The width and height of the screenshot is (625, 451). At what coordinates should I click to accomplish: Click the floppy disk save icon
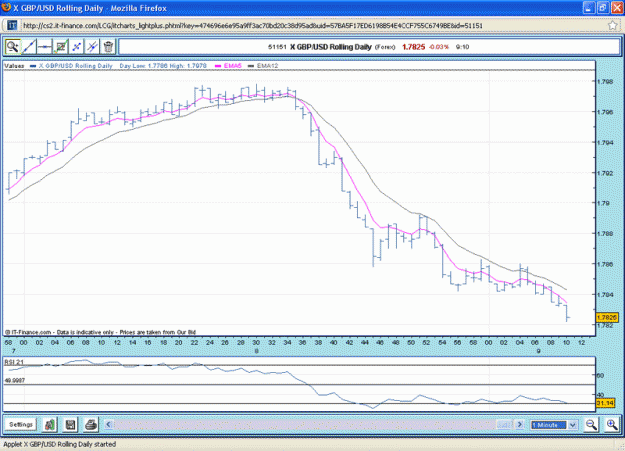click(x=71, y=424)
